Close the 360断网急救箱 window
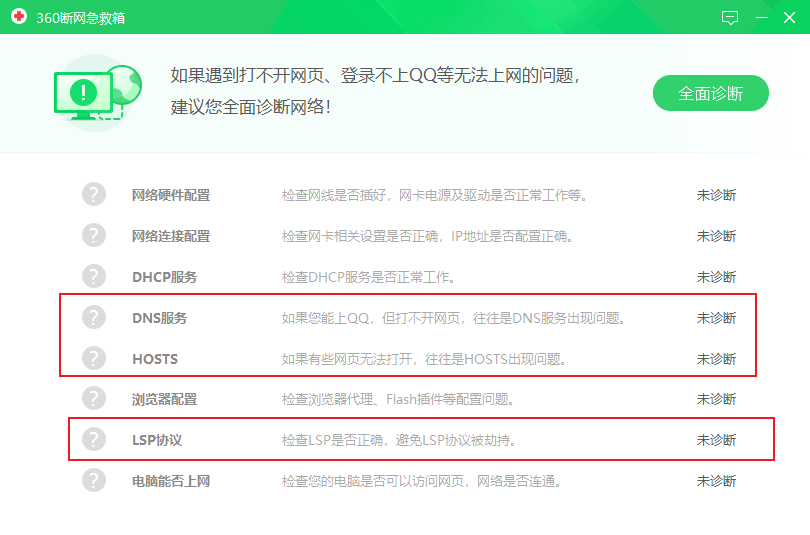Screen dimensions: 810x535 tap(789, 18)
